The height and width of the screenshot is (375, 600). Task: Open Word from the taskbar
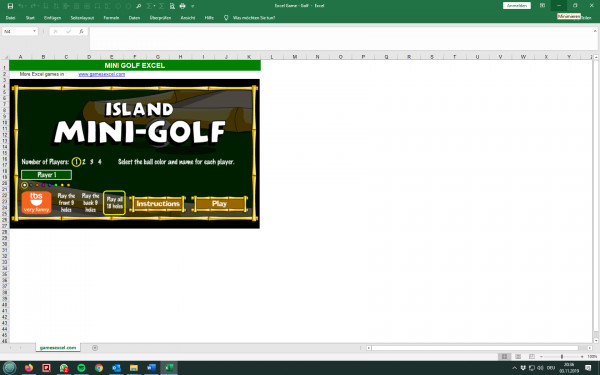pyautogui.click(x=151, y=368)
